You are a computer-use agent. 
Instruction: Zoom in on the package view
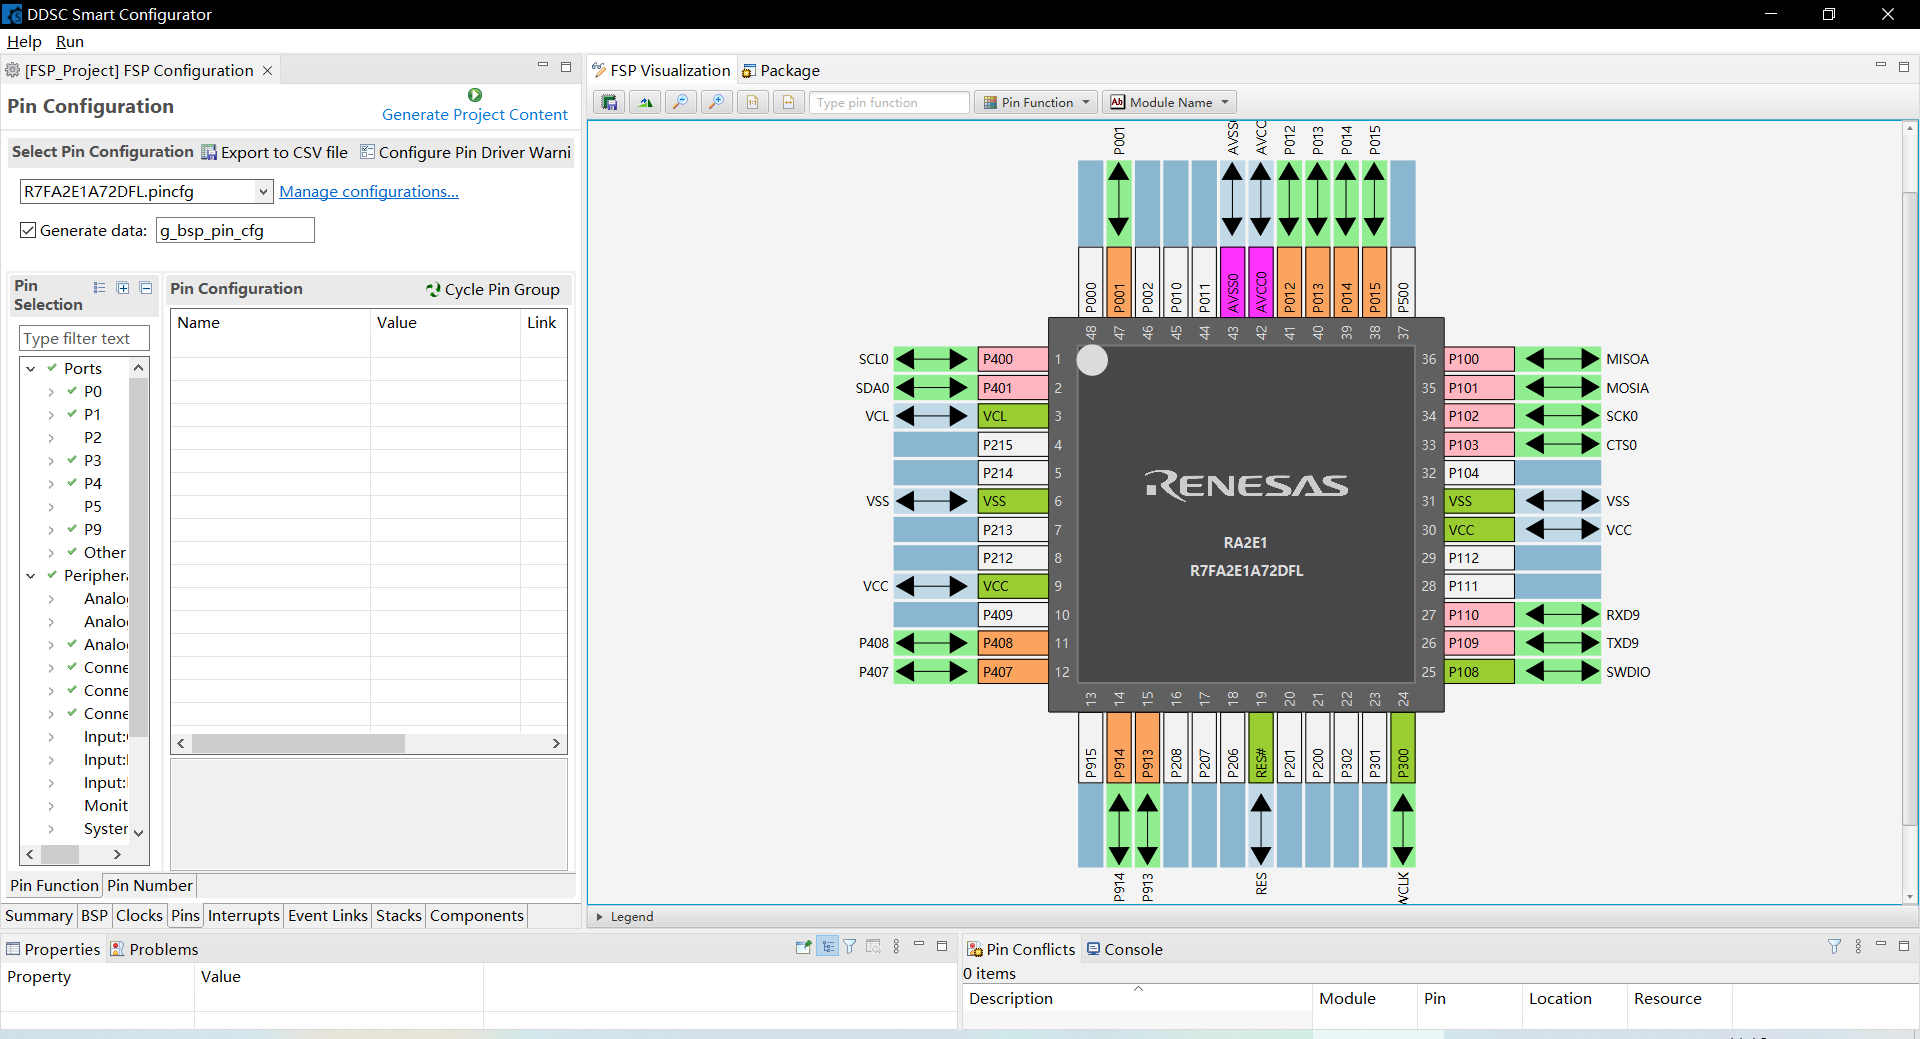click(717, 102)
